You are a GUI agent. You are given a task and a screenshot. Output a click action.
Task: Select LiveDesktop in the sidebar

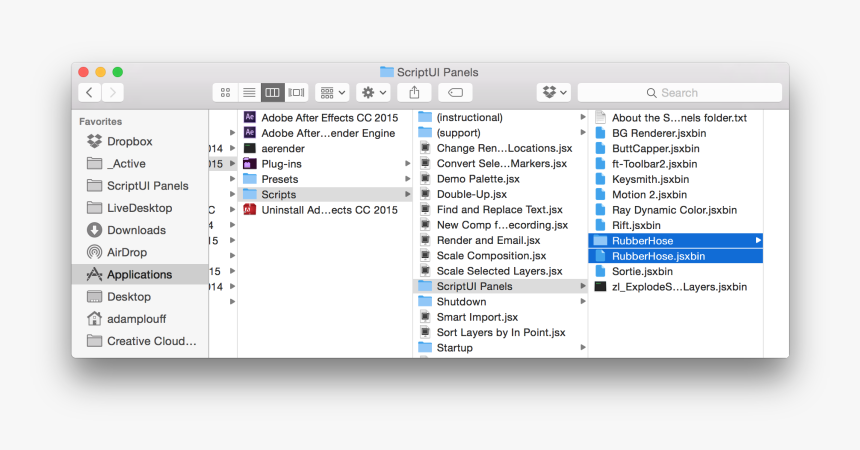coord(140,208)
